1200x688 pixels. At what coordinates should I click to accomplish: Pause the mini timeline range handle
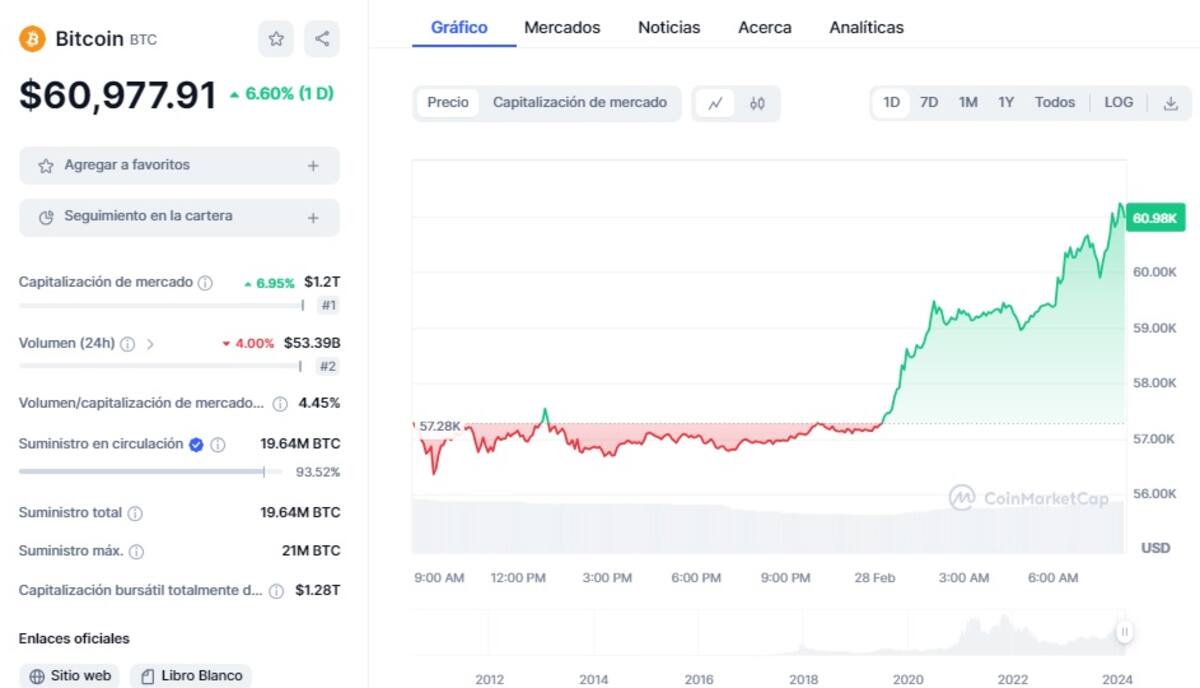1125,631
